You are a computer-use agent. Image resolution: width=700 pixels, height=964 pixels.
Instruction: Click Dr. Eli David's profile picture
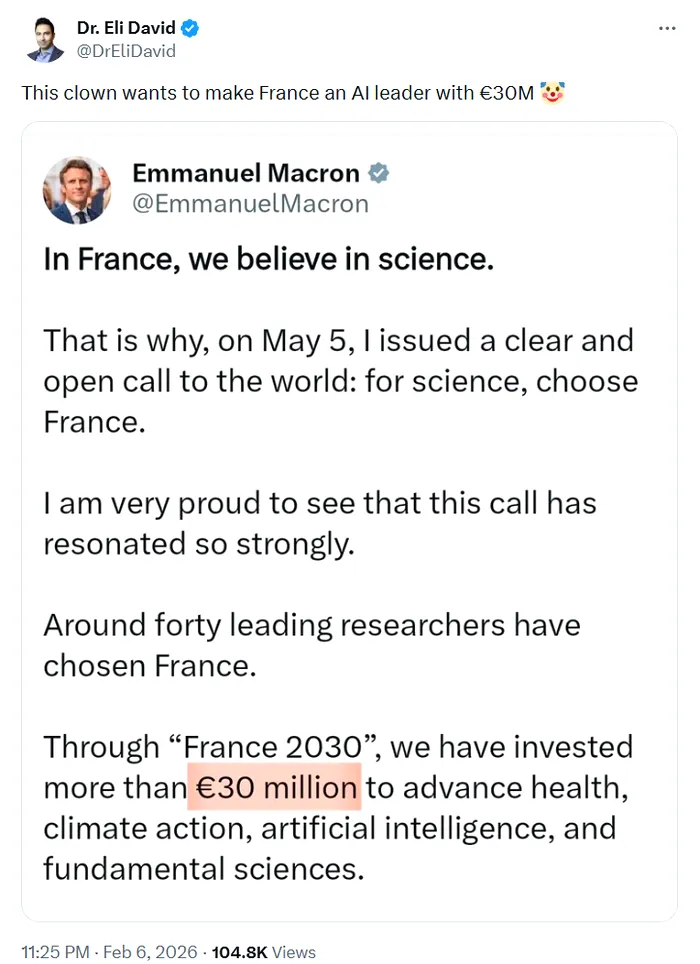40,39
